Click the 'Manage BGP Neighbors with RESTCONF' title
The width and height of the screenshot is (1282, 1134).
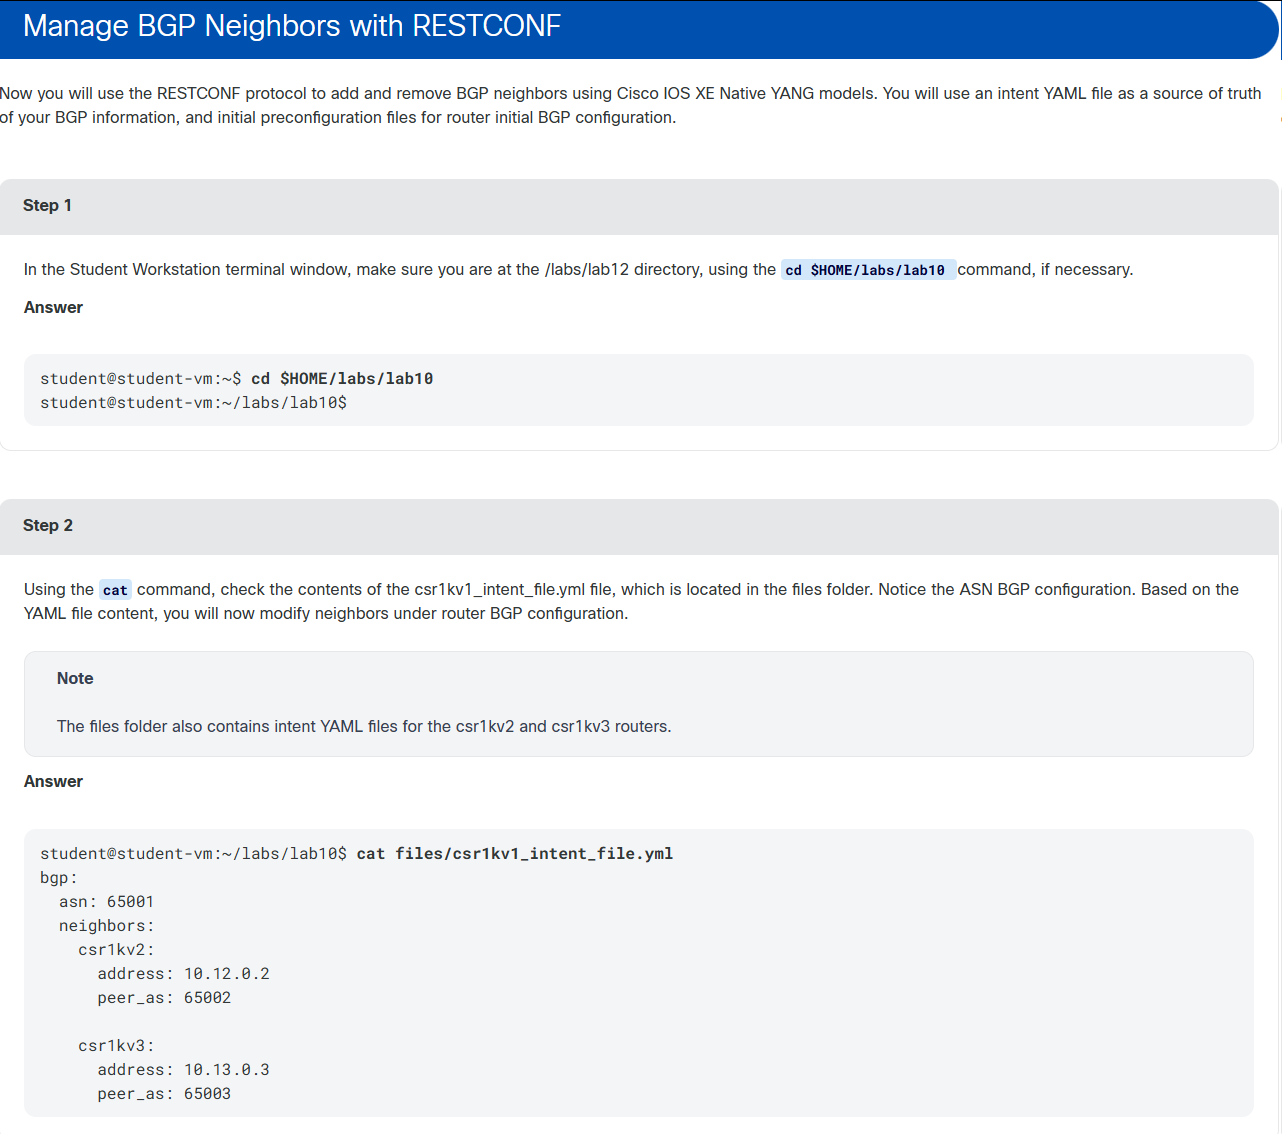[x=292, y=26]
